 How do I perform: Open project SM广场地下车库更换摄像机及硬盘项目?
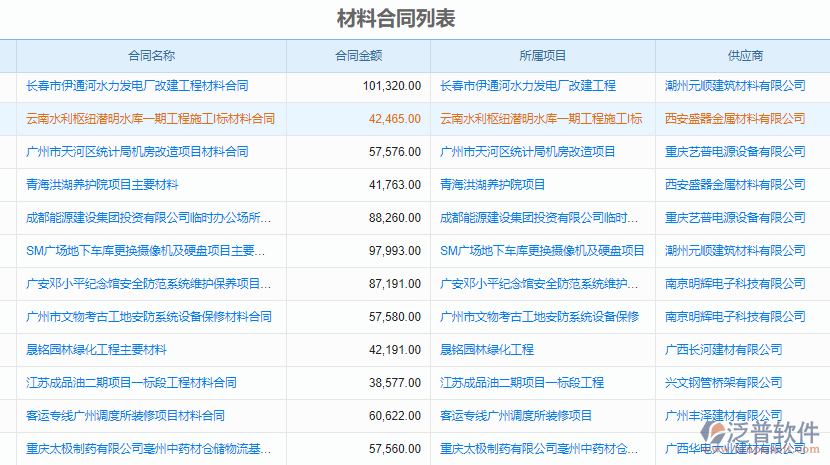click(x=542, y=251)
